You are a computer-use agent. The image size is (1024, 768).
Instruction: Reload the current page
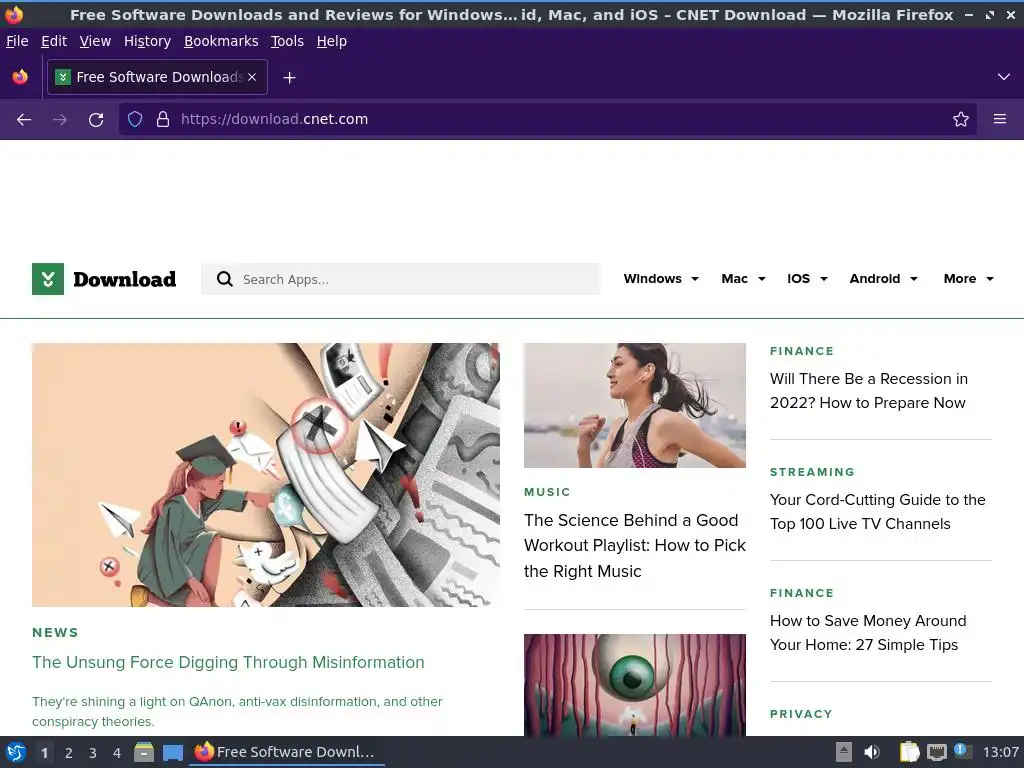pyautogui.click(x=96, y=120)
